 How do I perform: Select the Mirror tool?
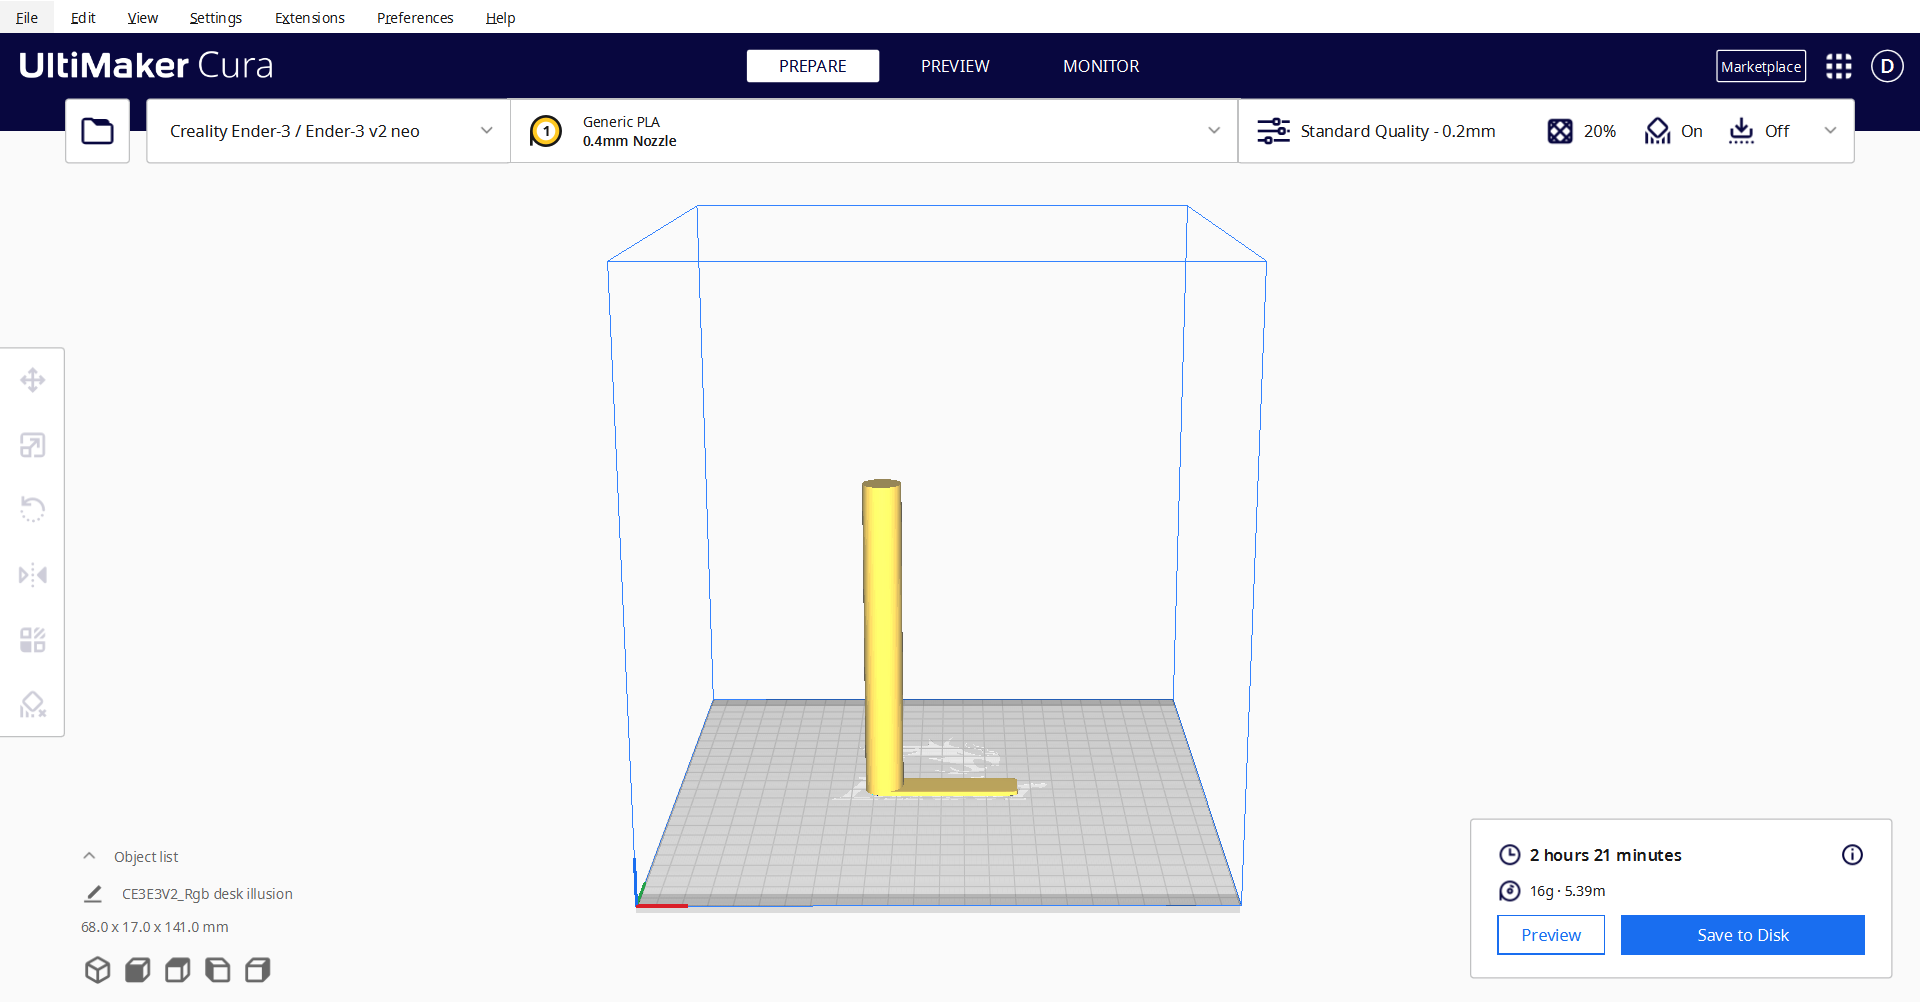[x=33, y=575]
